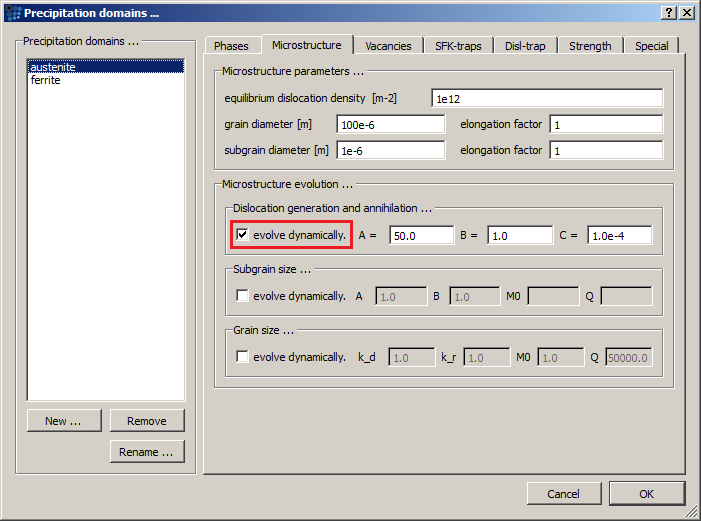Switch to the Phases tab
The width and height of the screenshot is (701, 521).
(231, 46)
